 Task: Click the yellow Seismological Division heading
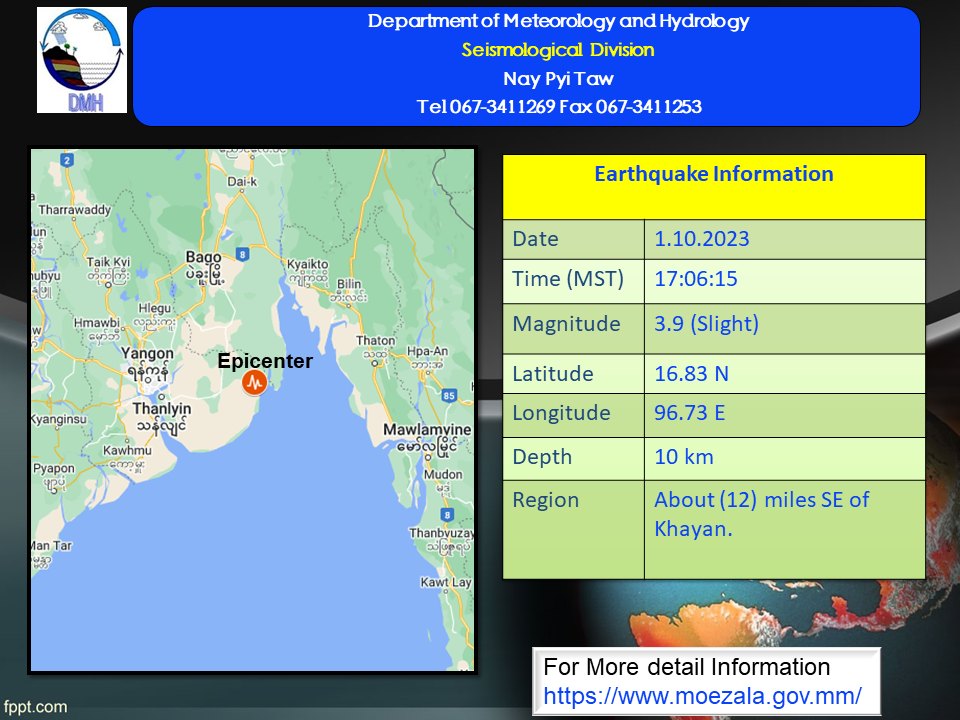558,50
